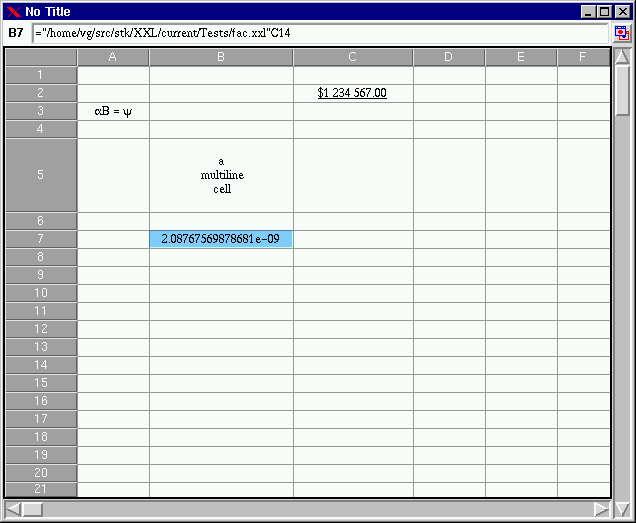
Task: Click the horizontal scrollbar thumb
Action: point(33,509)
